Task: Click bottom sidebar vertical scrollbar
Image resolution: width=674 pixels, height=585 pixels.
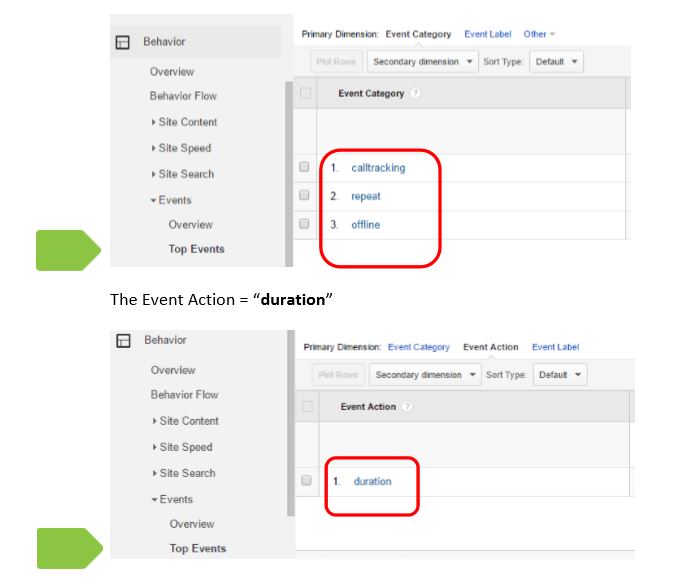Action: pyautogui.click(x=291, y=423)
